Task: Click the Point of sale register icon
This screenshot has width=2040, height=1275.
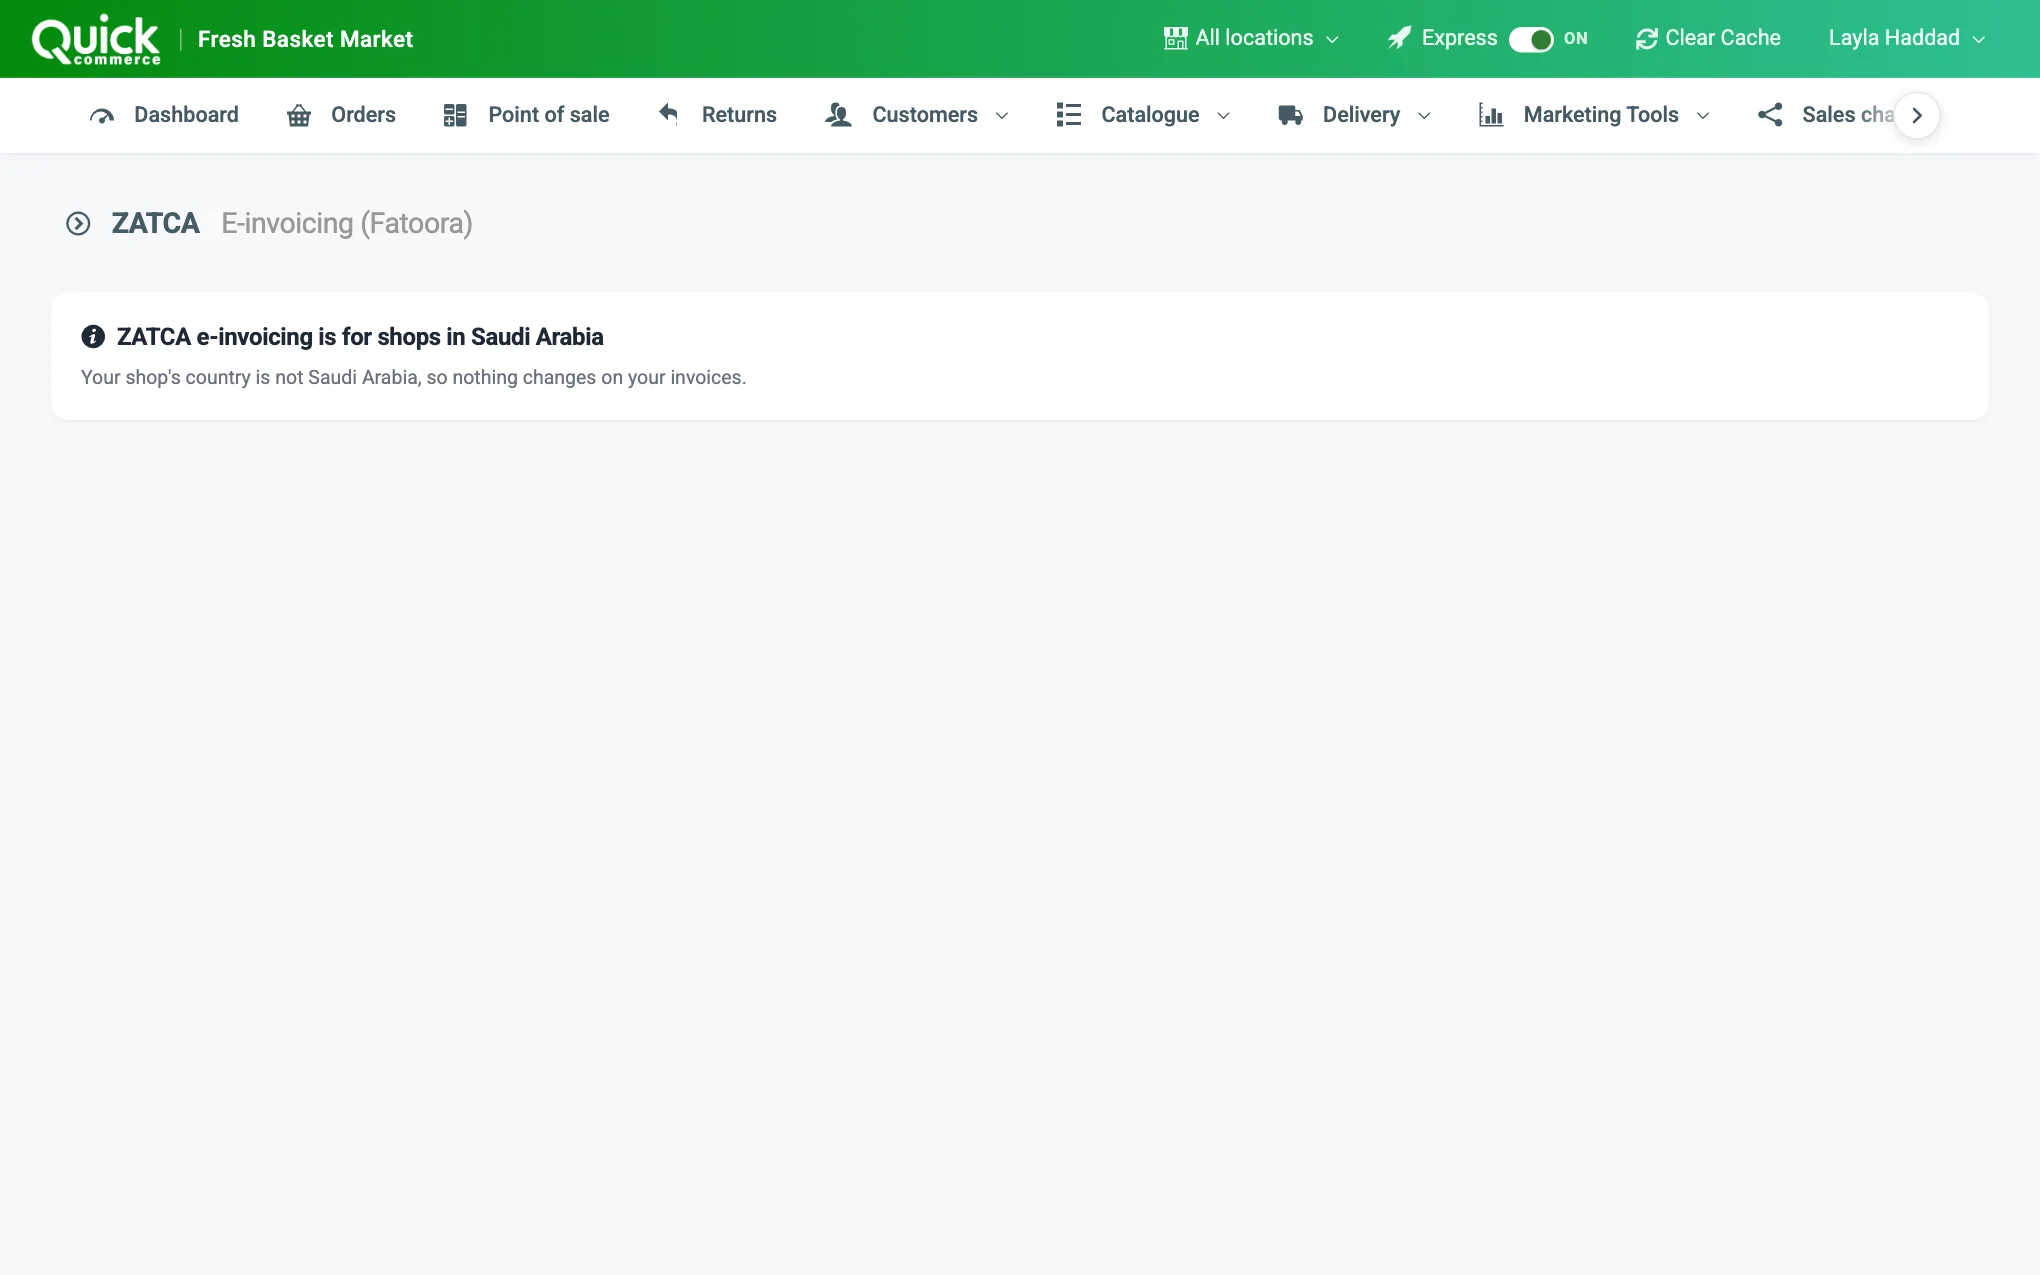Action: pos(455,115)
